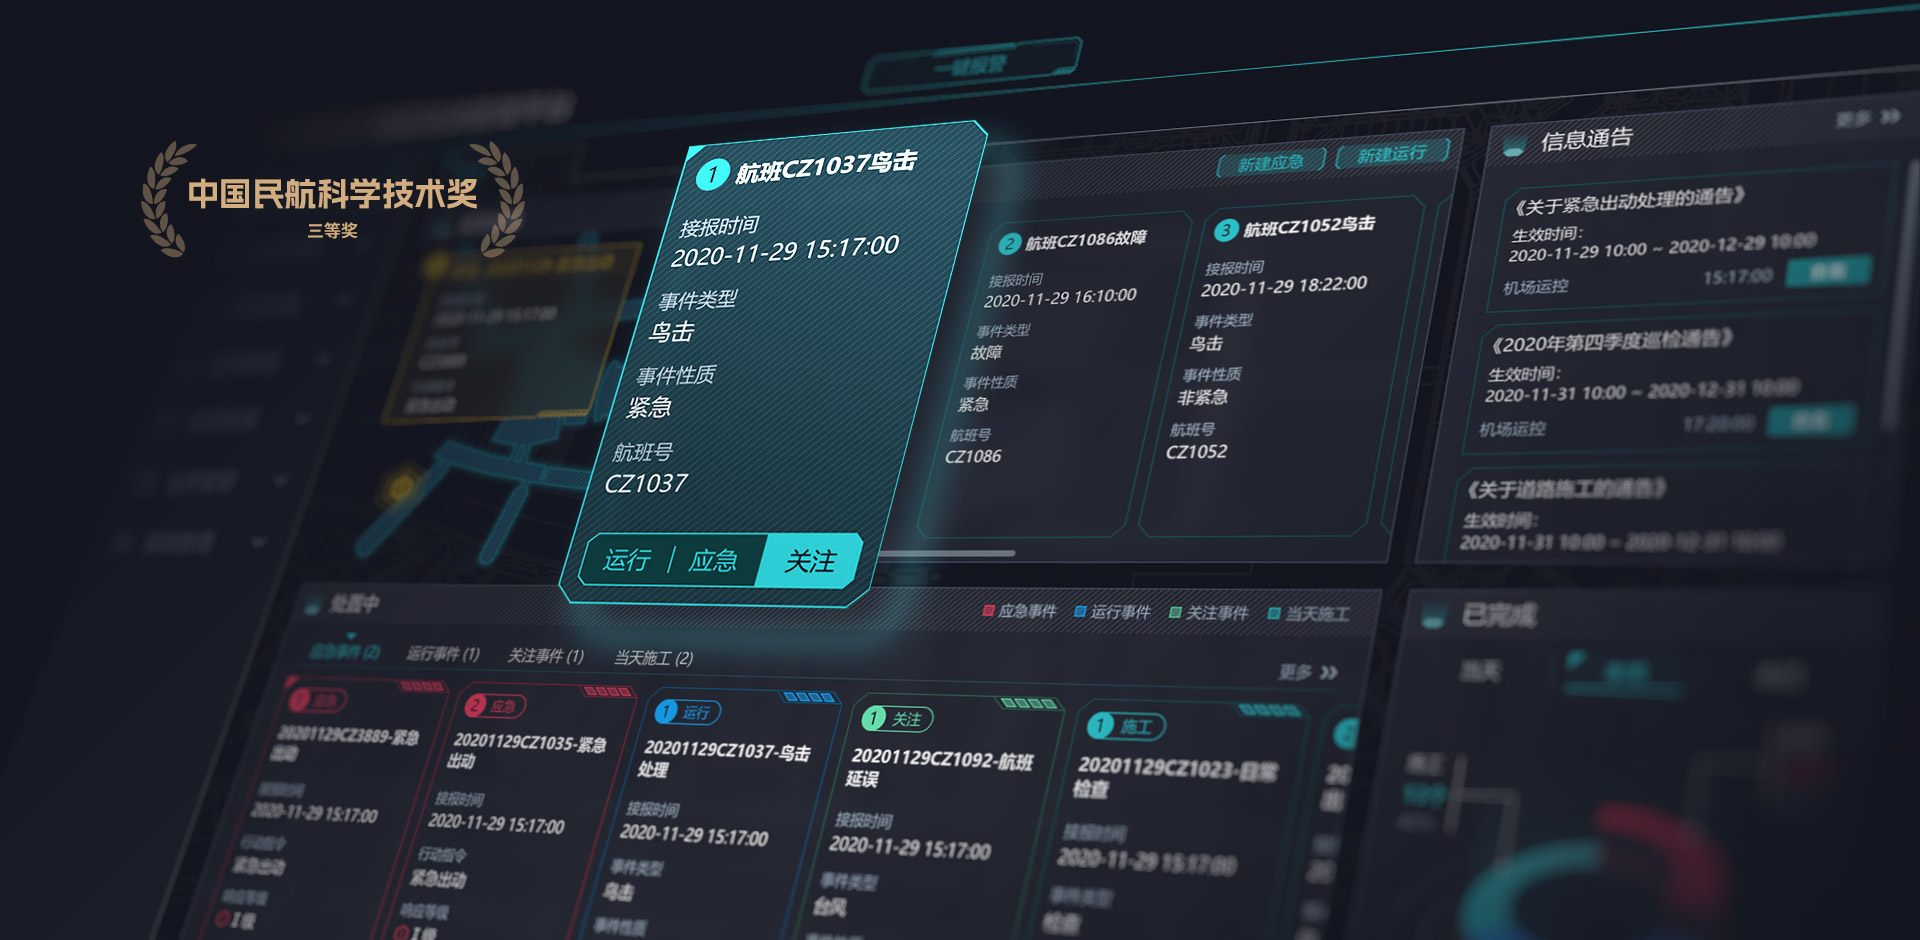1920x940 pixels.
Task: Click the yellow hexagon marker on the map
Action: coord(401,488)
